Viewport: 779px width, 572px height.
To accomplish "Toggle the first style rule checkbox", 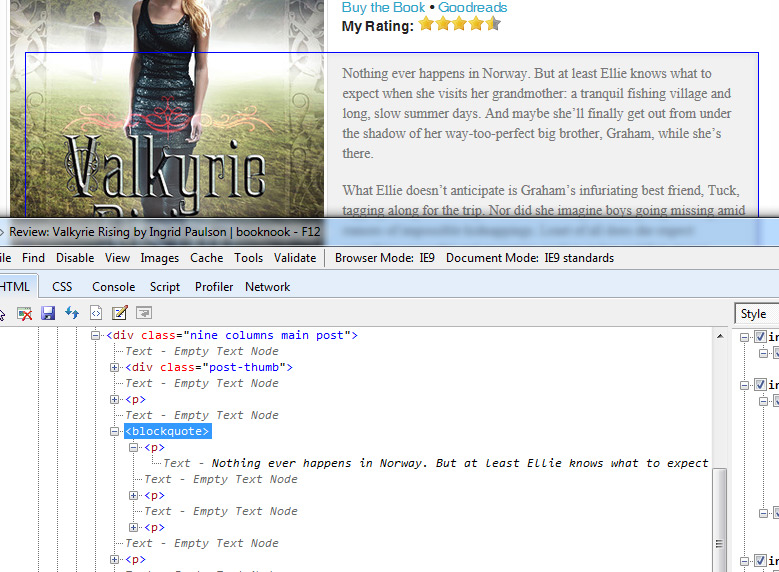I will [x=760, y=337].
